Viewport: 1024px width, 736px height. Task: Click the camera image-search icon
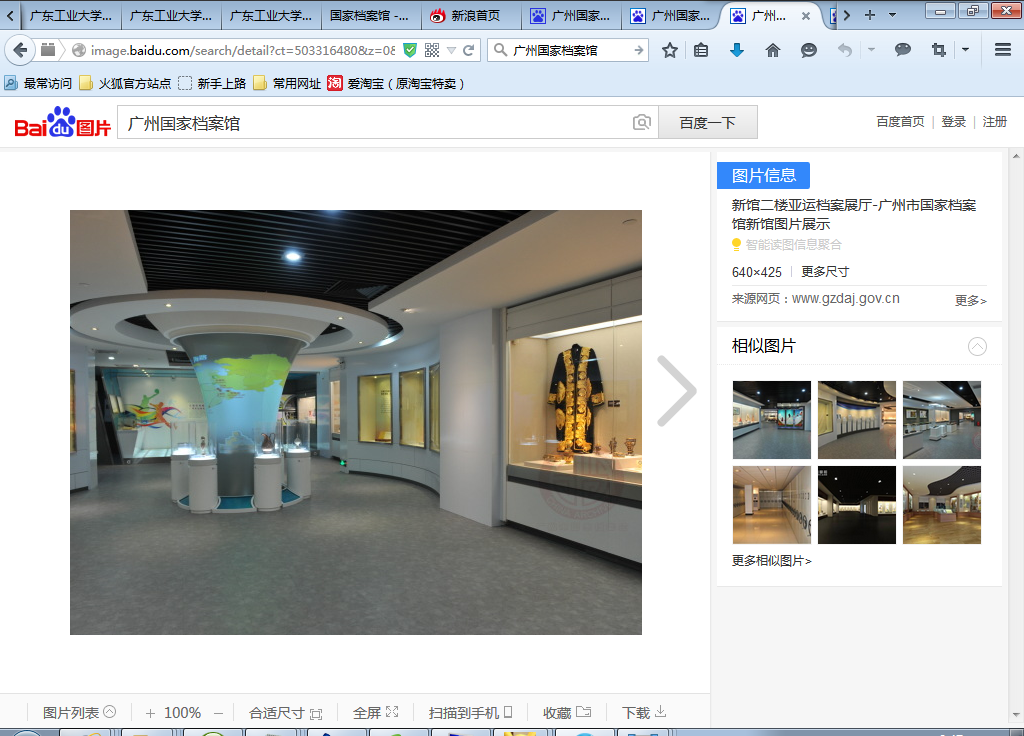642,123
